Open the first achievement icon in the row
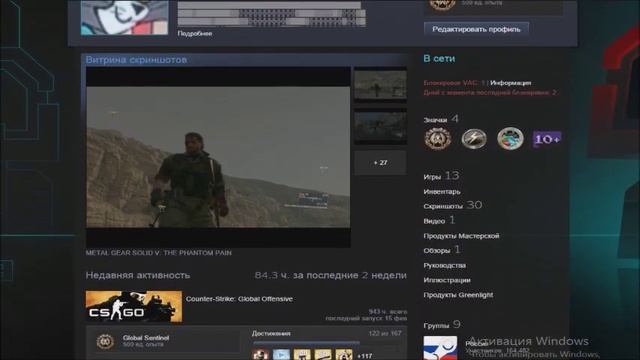The image size is (640, 360). click(x=260, y=354)
